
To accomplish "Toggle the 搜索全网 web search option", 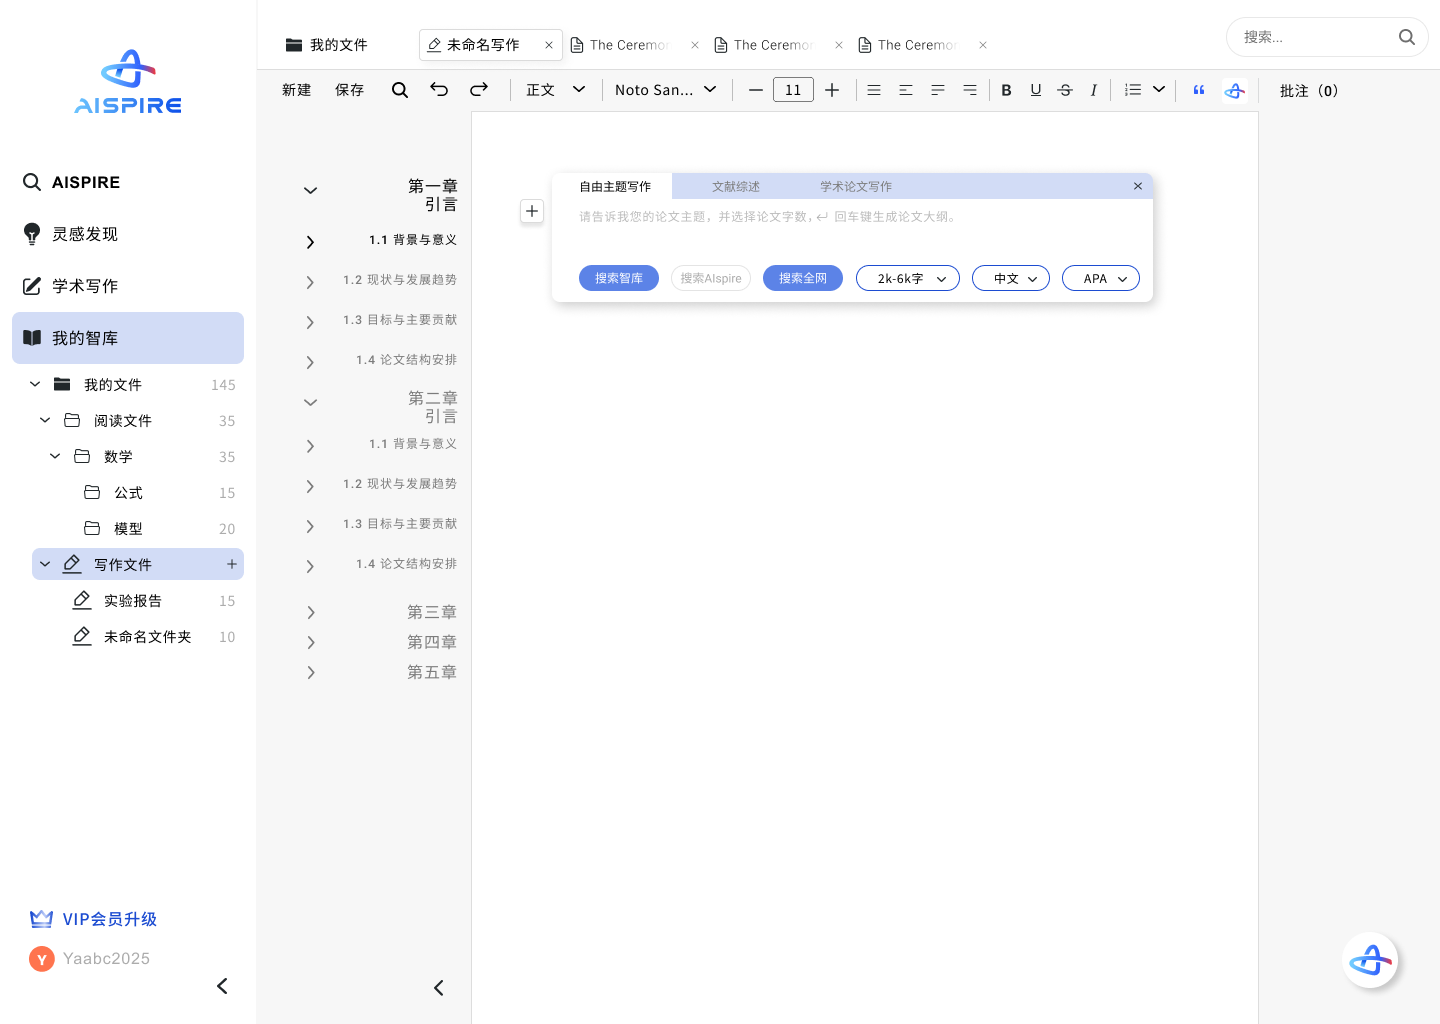I will 802,278.
